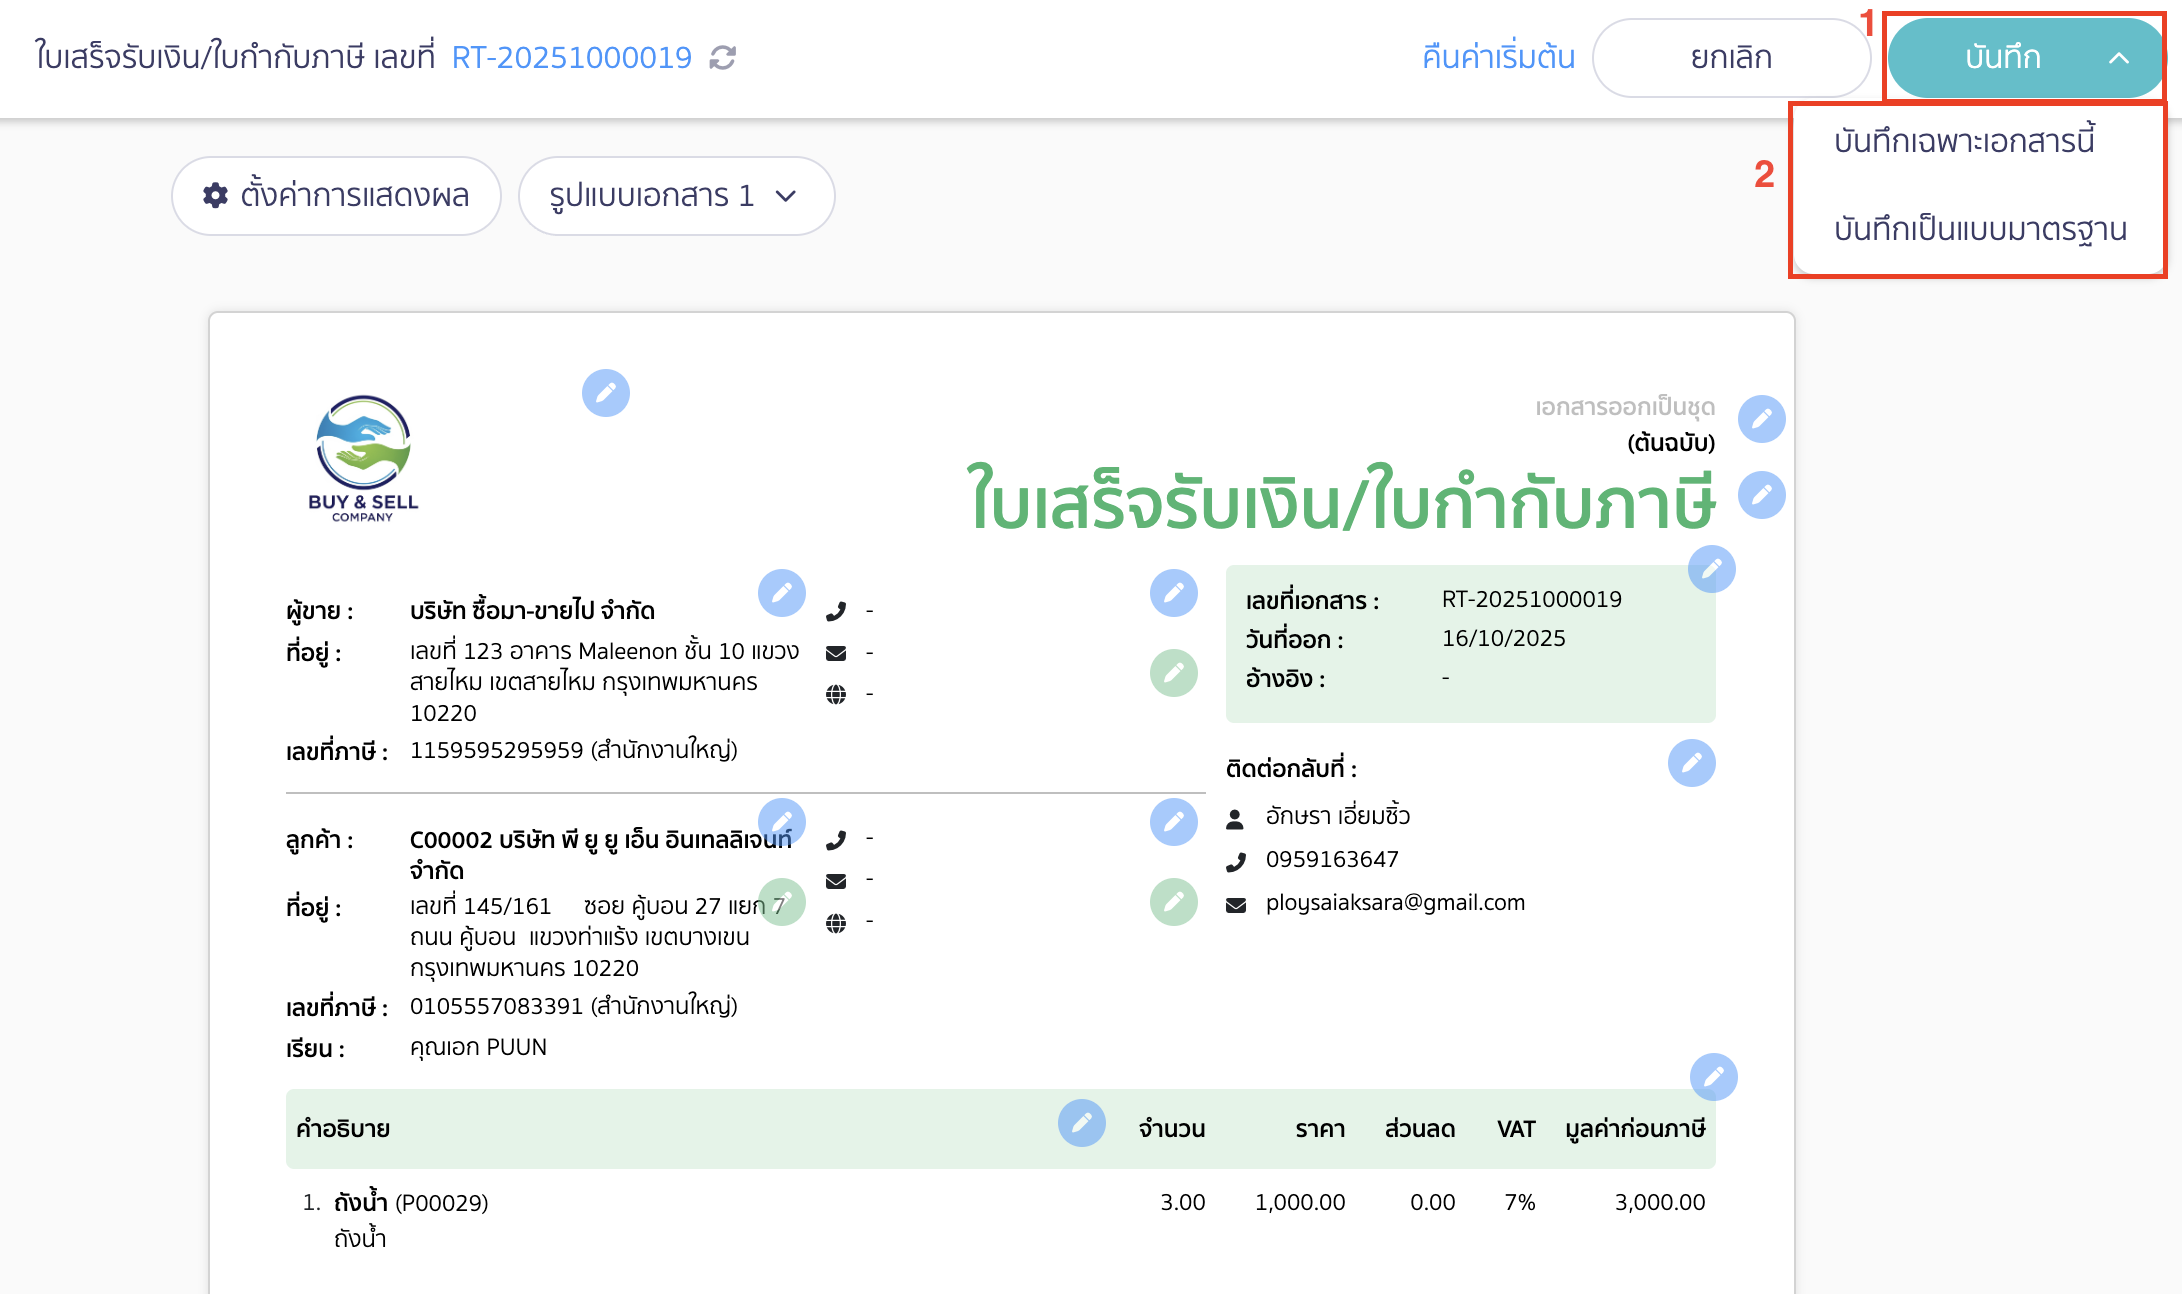Click reset to default link

click(1497, 58)
